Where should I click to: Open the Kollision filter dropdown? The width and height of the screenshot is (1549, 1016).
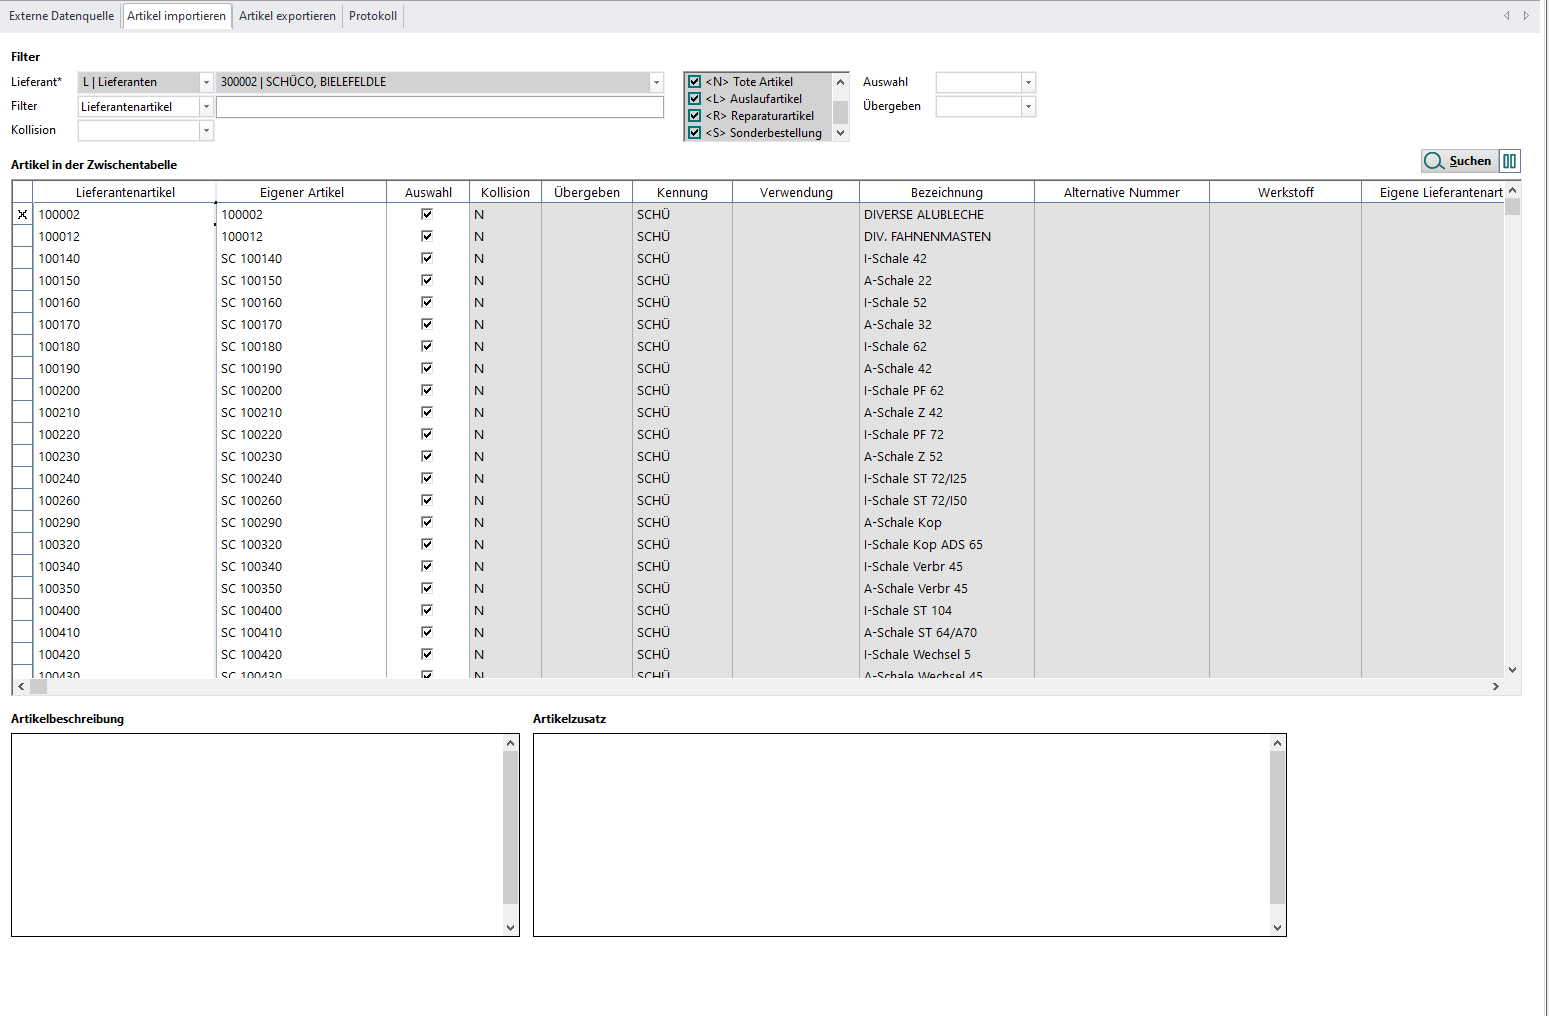point(206,131)
